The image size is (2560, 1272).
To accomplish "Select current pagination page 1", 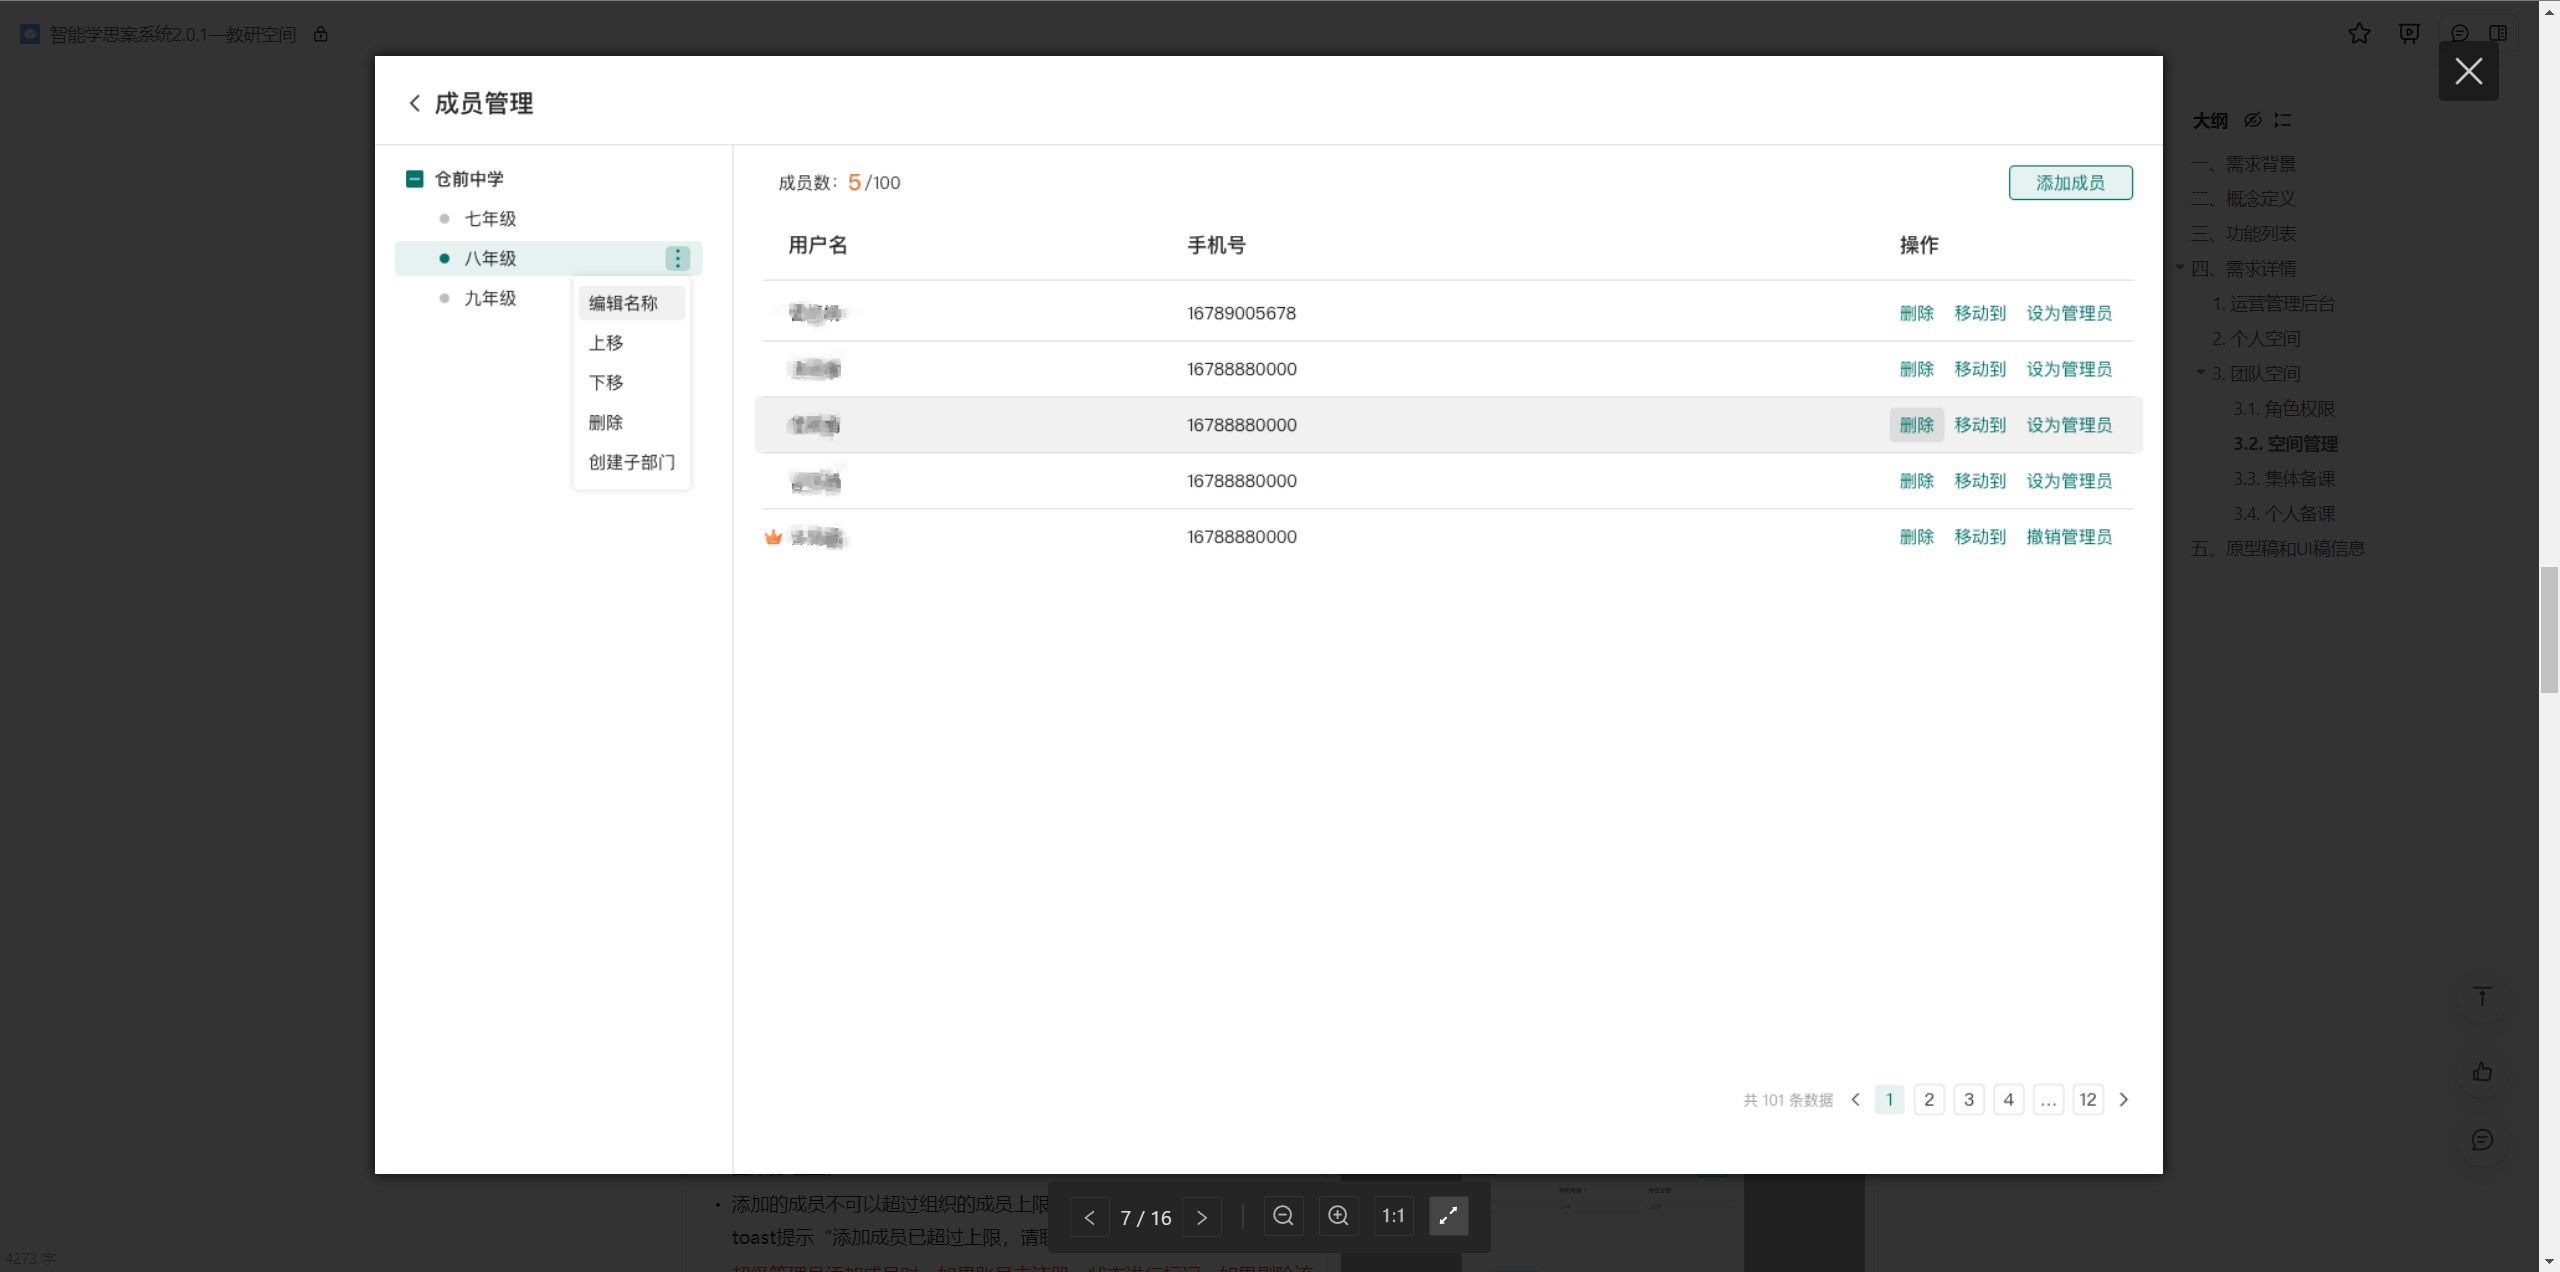I will point(1889,1100).
